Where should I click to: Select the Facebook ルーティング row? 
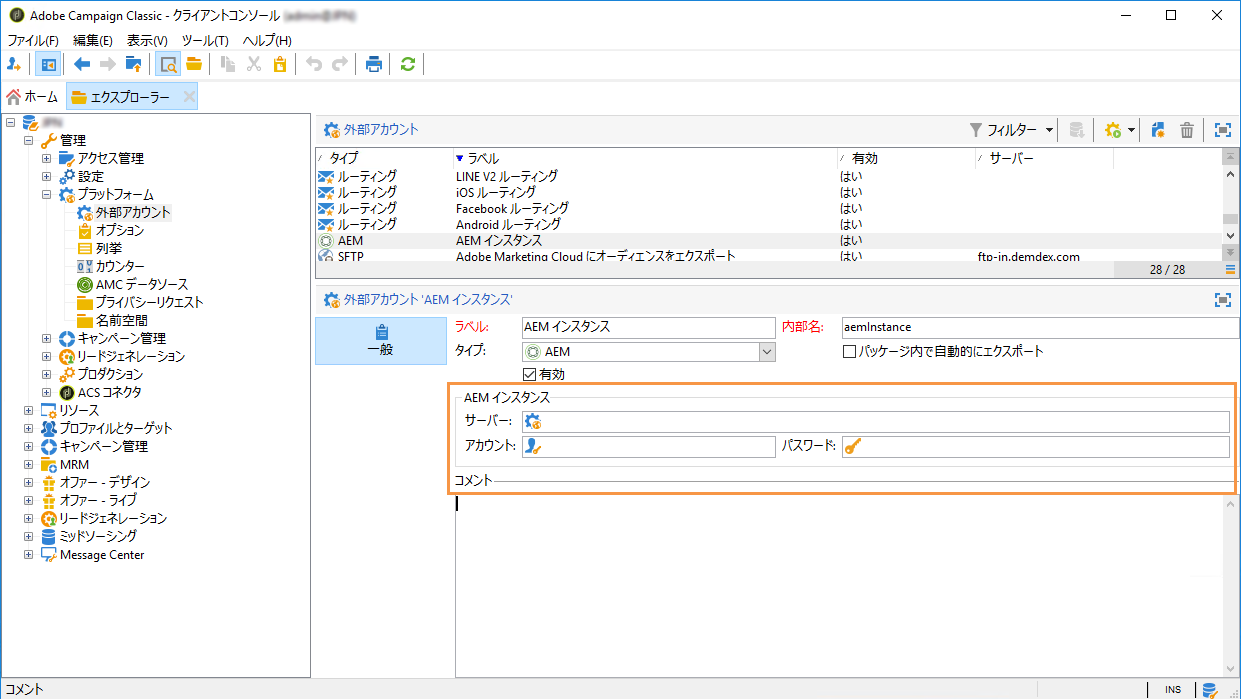768,208
